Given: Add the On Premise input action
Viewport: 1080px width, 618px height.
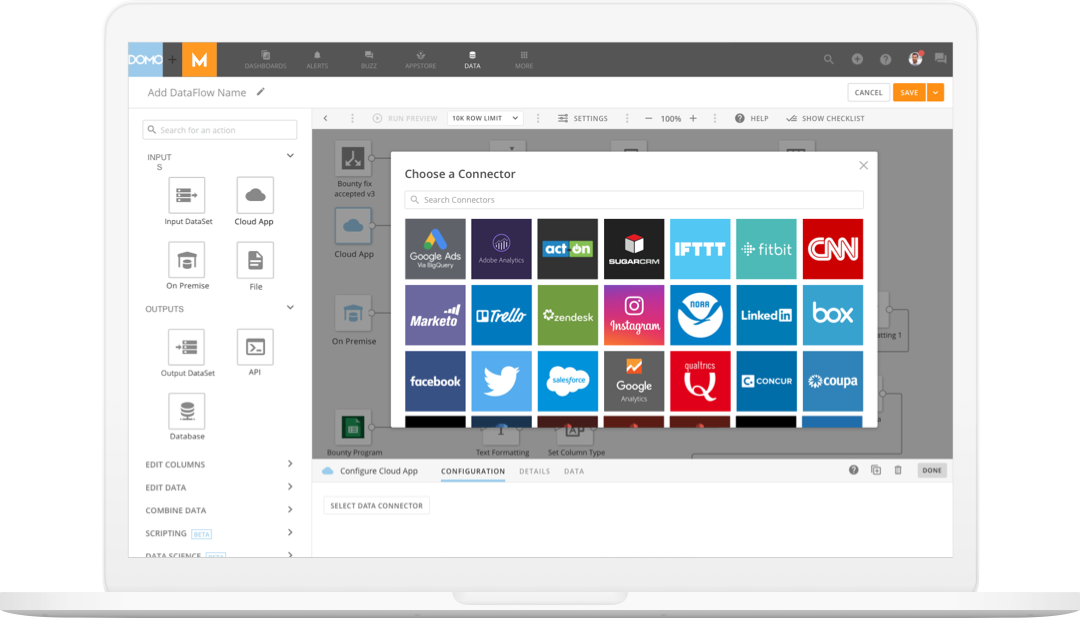Looking at the screenshot, I should point(187,260).
